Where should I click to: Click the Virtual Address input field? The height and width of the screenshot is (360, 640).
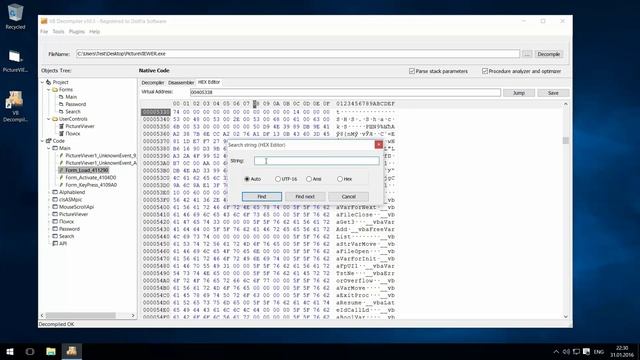click(345, 93)
